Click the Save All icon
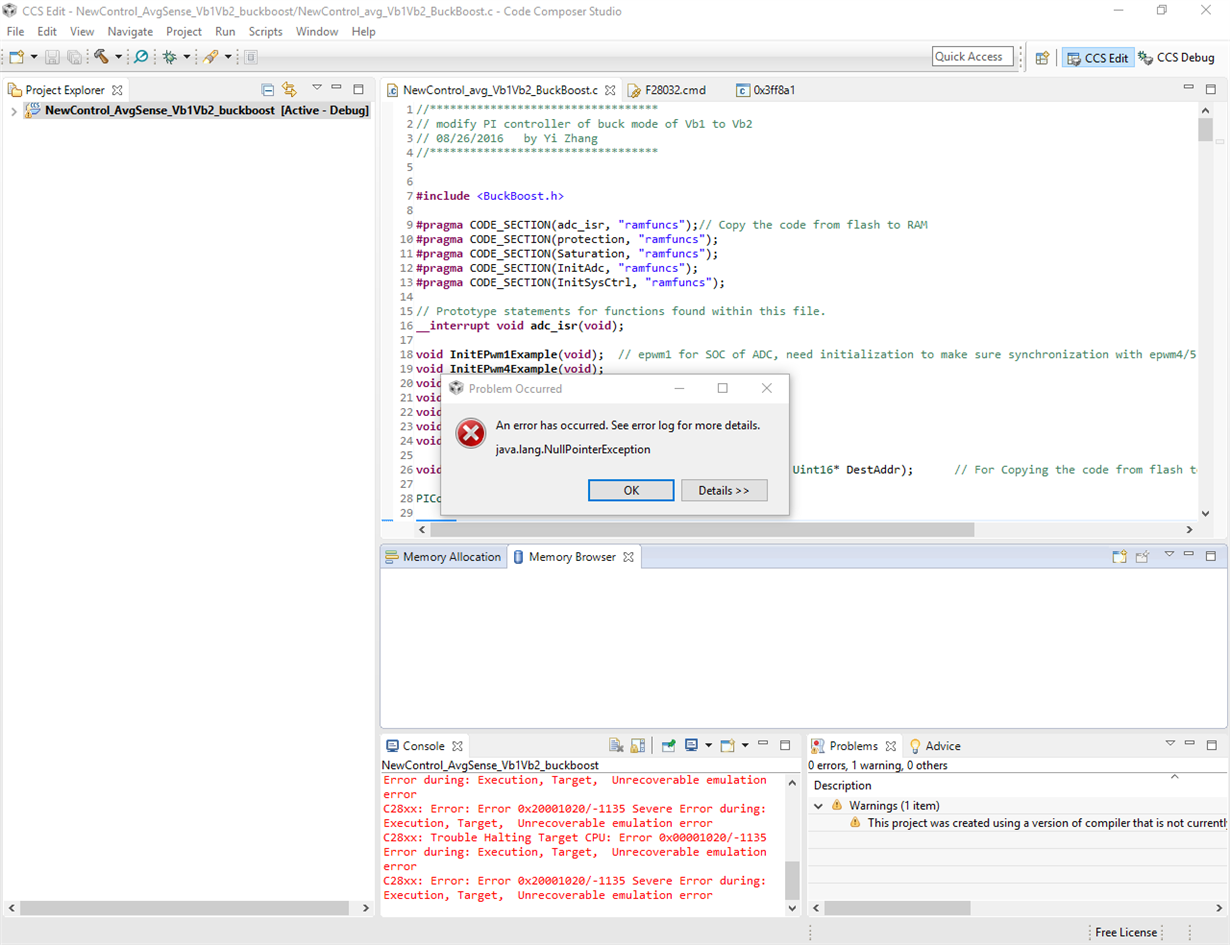 (74, 57)
